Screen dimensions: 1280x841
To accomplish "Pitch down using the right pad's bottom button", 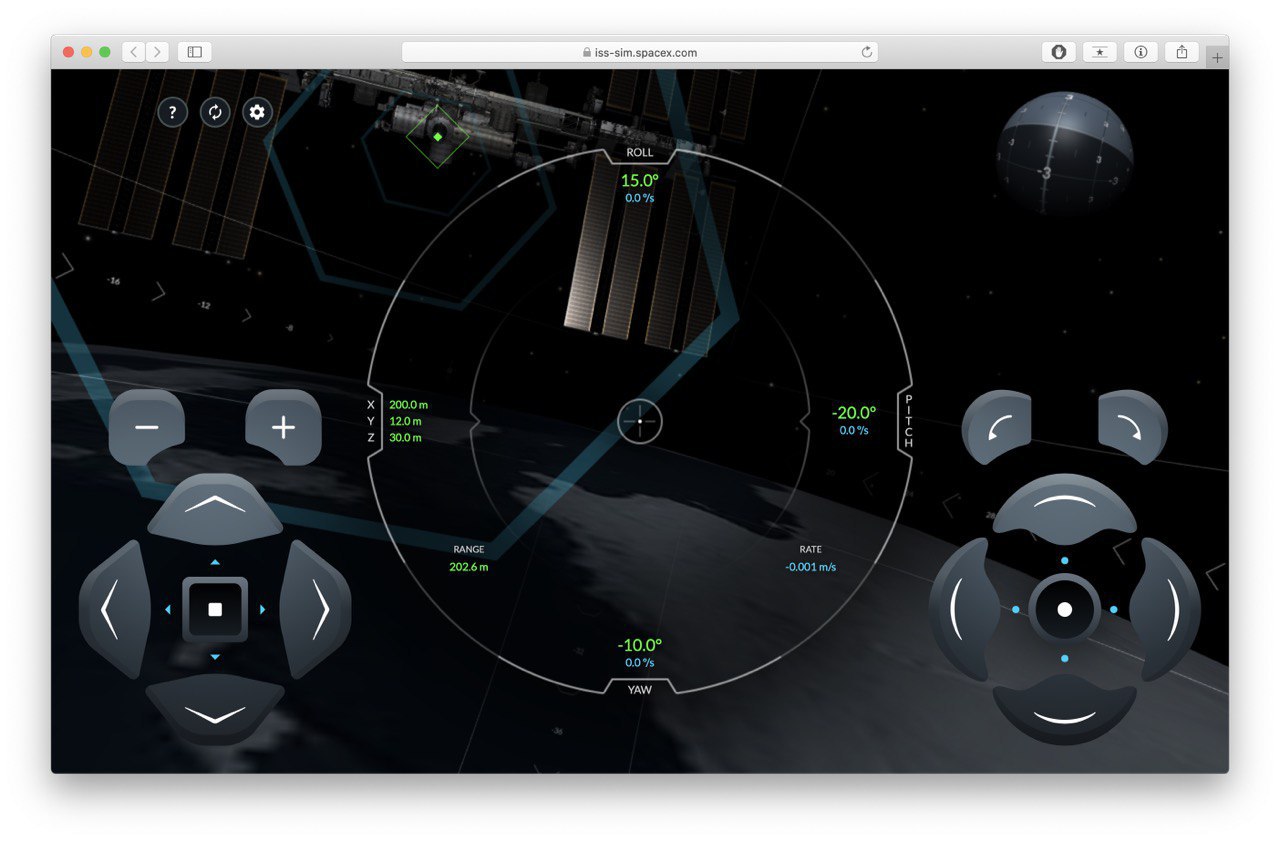I will 1065,711.
